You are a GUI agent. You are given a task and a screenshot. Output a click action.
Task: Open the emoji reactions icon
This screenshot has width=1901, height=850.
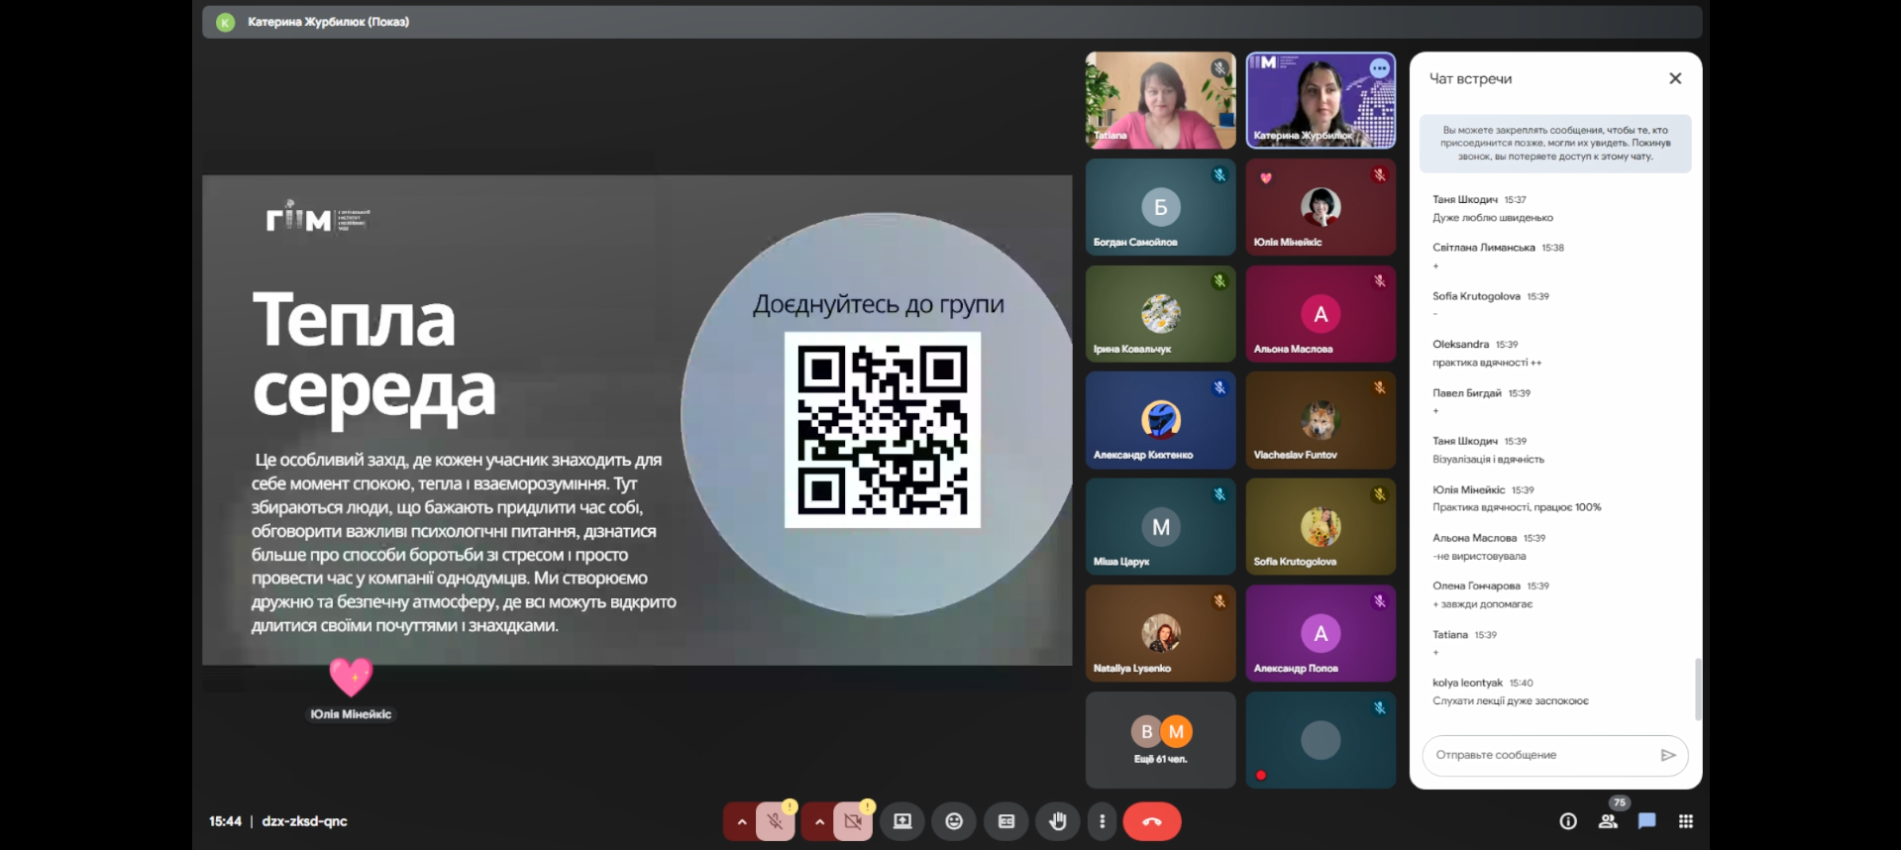coord(954,822)
